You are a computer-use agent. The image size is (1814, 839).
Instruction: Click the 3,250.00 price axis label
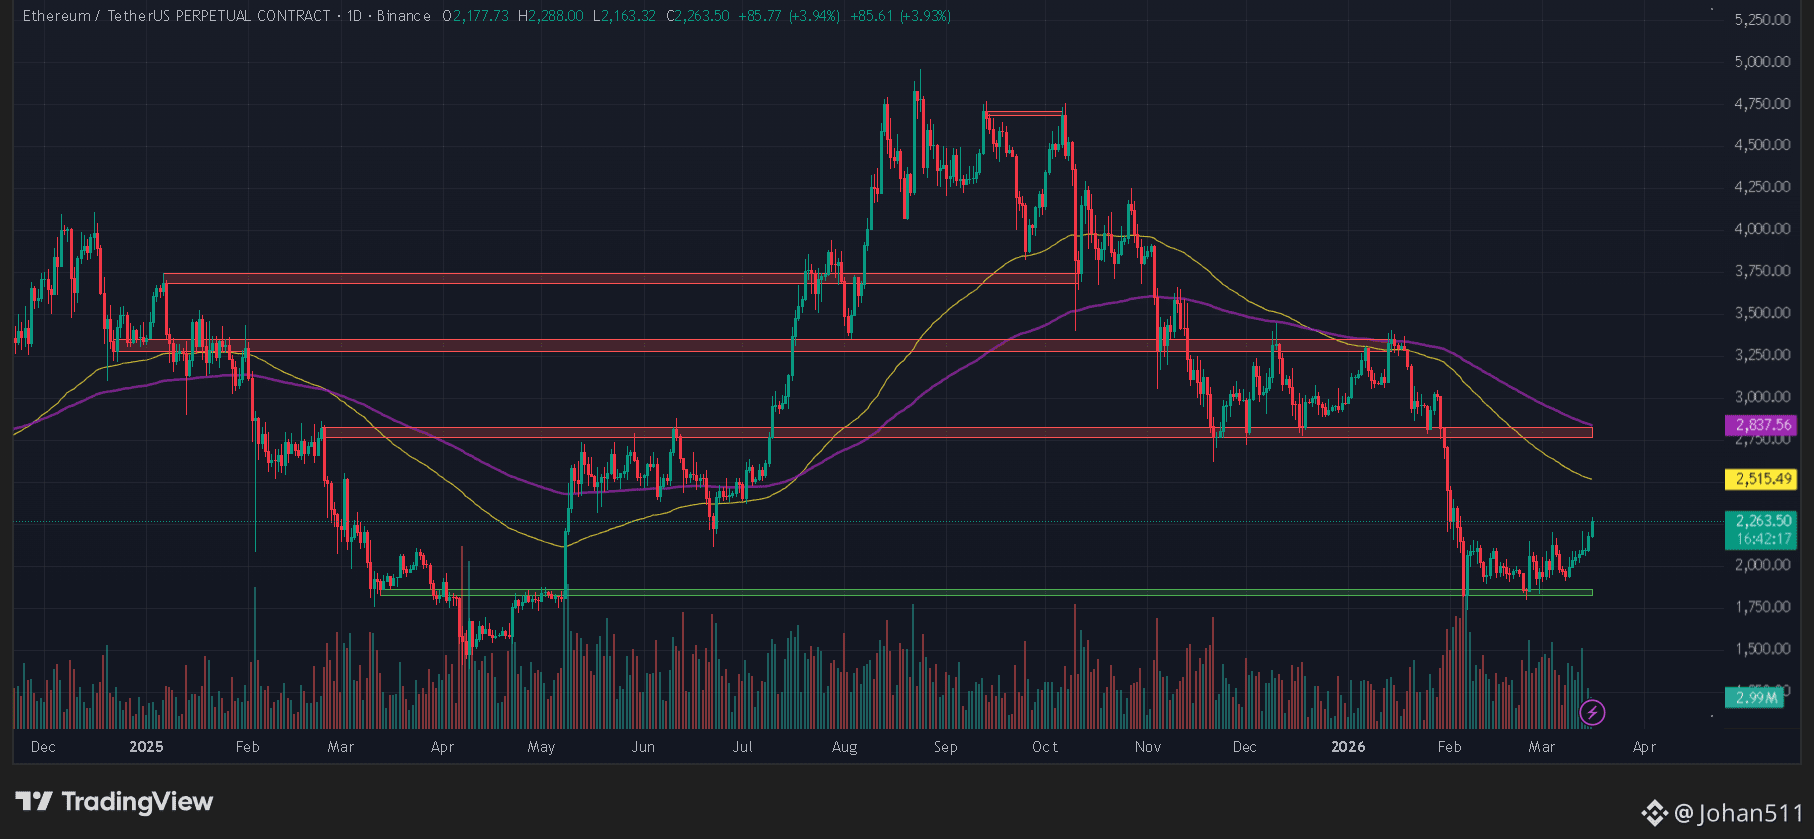click(x=1762, y=355)
